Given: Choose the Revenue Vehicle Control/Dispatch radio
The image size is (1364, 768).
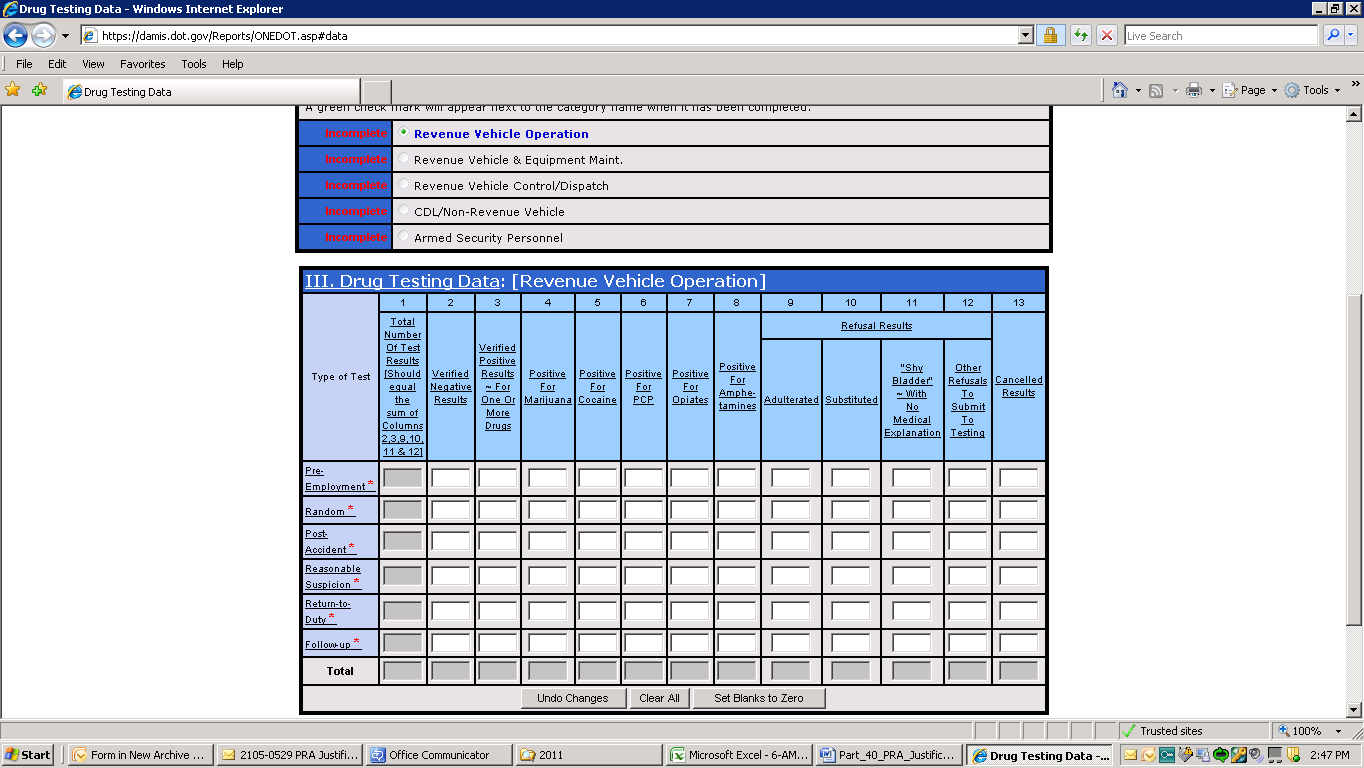Looking at the screenshot, I should (x=403, y=184).
